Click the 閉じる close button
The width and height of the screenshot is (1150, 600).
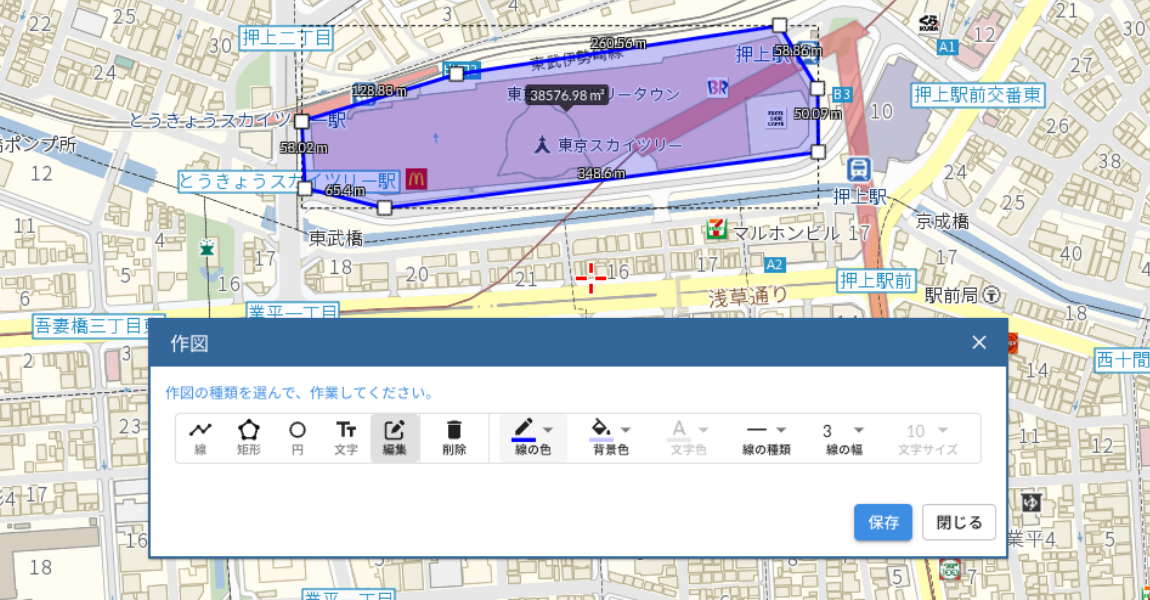957,522
